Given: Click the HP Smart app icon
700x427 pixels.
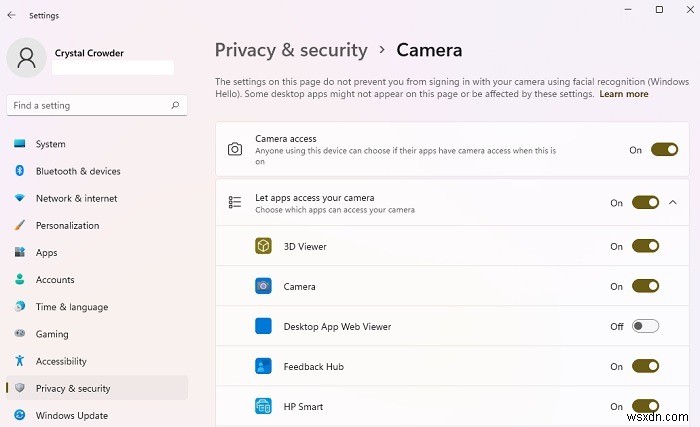Looking at the screenshot, I should coord(263,406).
